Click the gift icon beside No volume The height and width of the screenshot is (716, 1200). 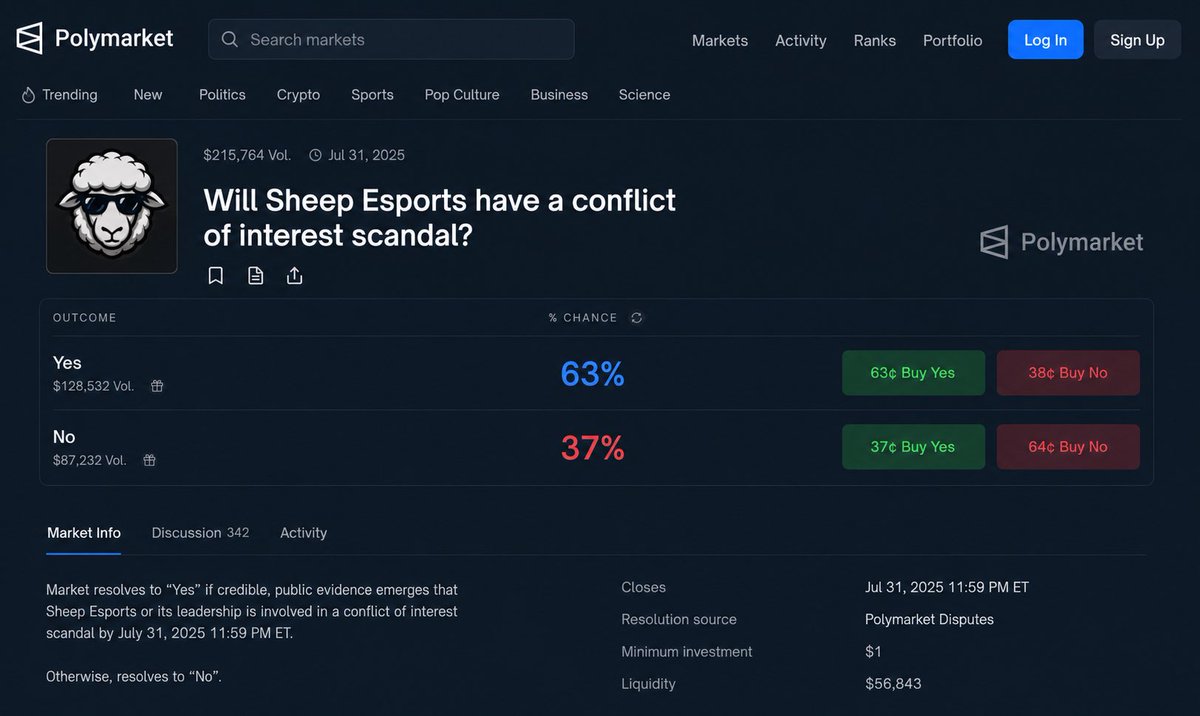[149, 460]
